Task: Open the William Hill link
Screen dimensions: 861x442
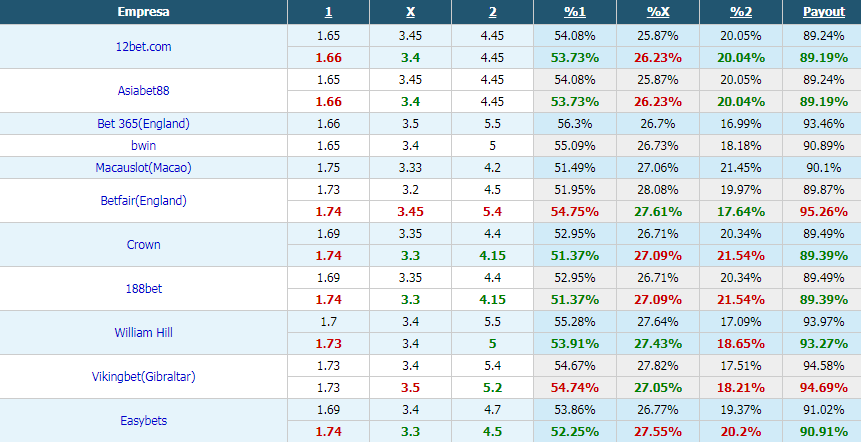Action: click(143, 332)
